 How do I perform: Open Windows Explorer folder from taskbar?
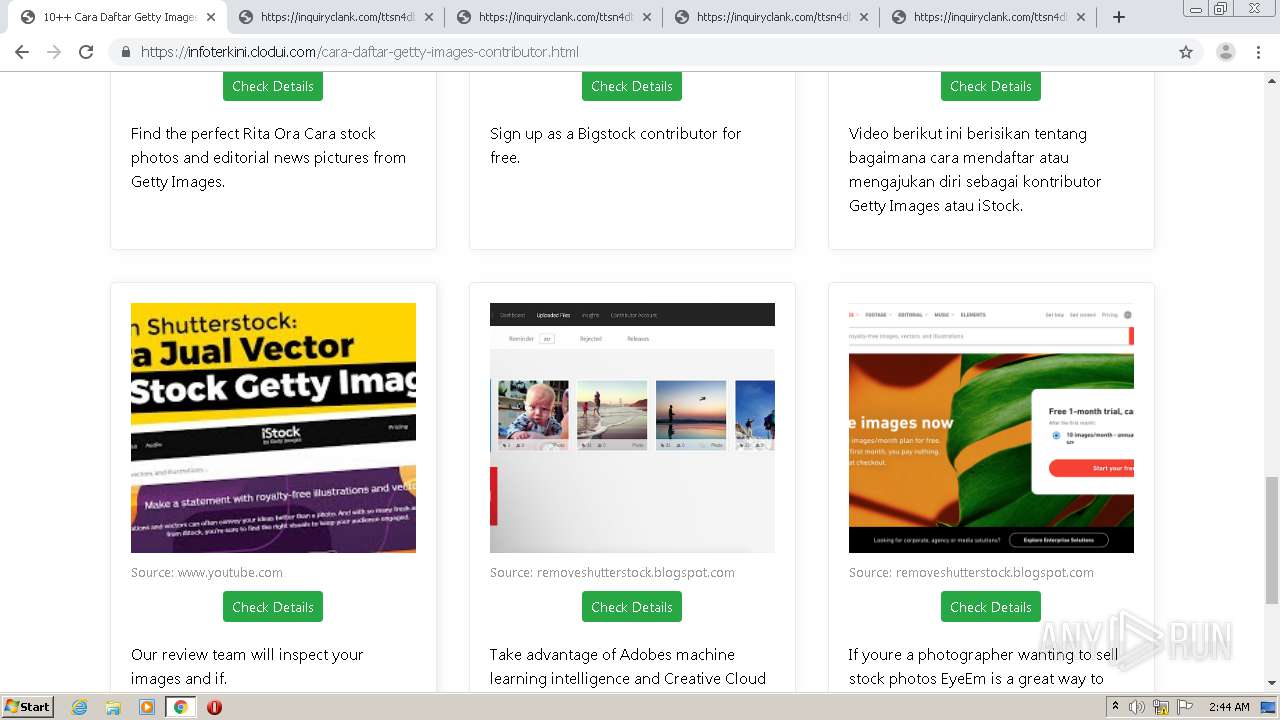[113, 707]
